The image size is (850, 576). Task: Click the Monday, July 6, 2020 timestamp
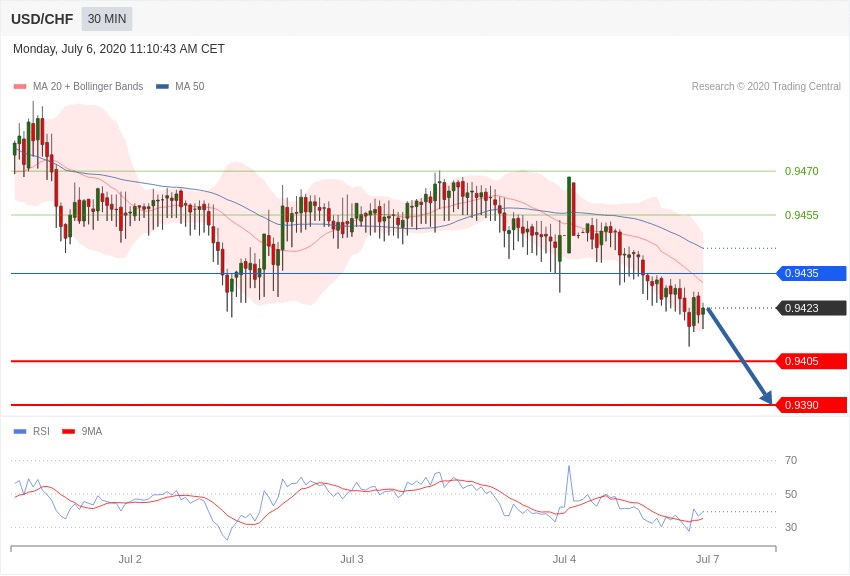tap(119, 49)
